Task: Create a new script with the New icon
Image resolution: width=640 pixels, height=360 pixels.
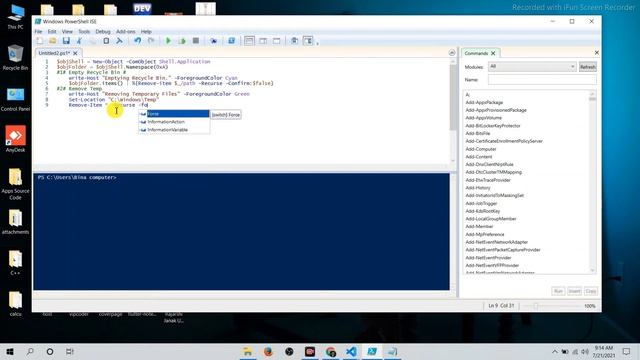Action: pyautogui.click(x=40, y=41)
